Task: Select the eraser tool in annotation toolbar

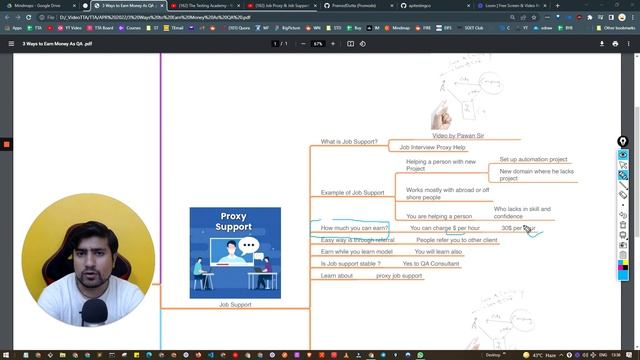Action: pyautogui.click(x=623, y=195)
